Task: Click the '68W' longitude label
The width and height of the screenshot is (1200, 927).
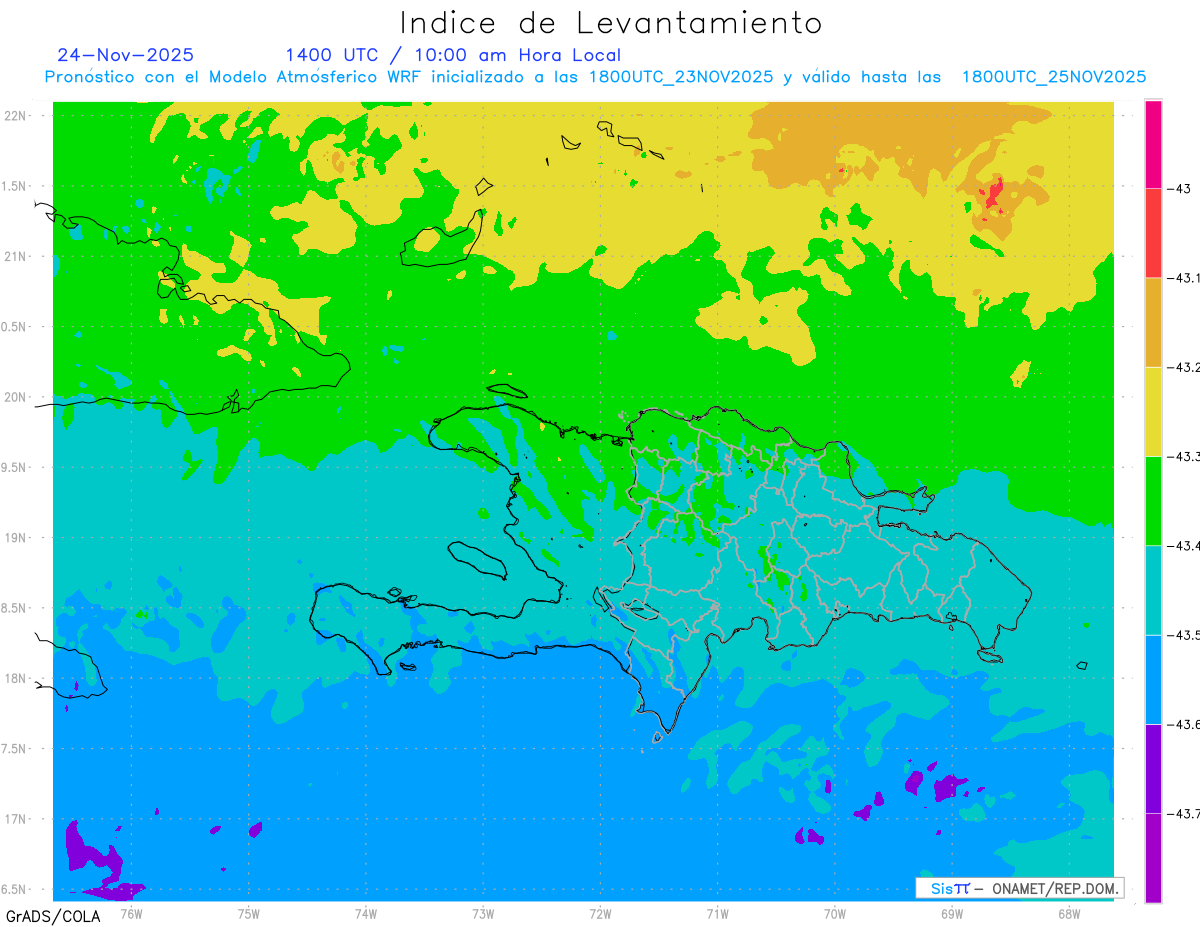Action: [x=1068, y=913]
